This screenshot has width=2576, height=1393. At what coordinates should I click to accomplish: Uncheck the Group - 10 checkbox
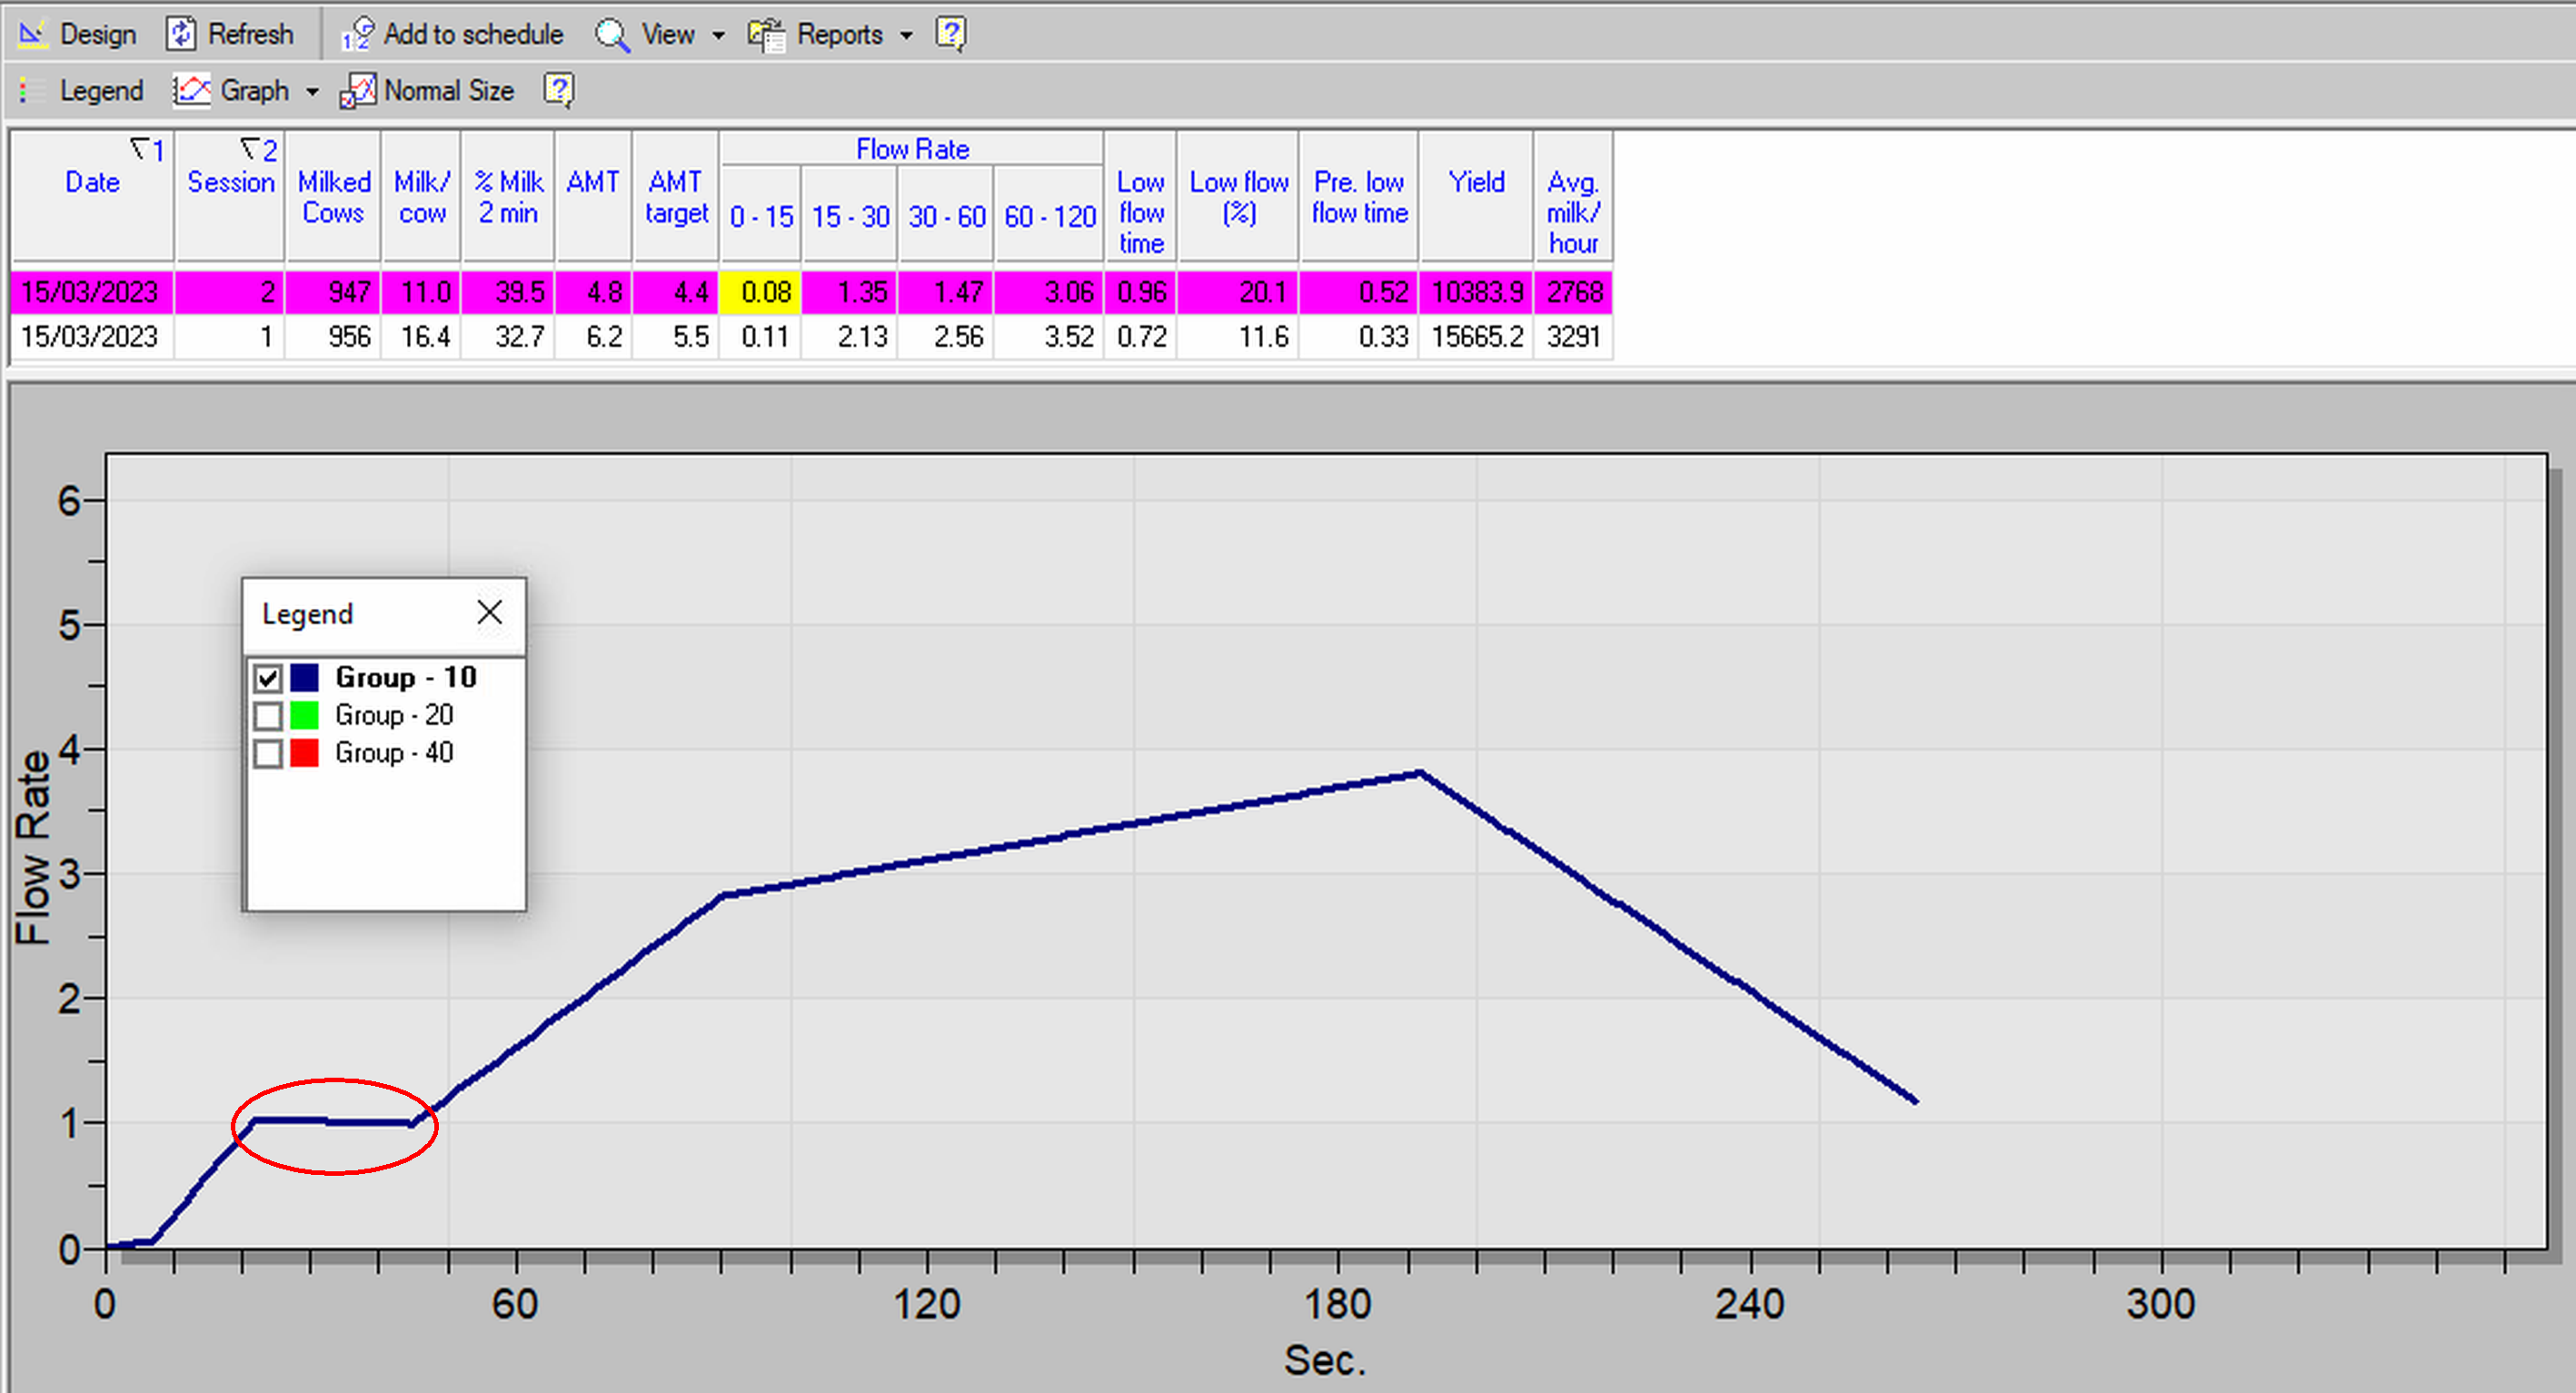[268, 678]
